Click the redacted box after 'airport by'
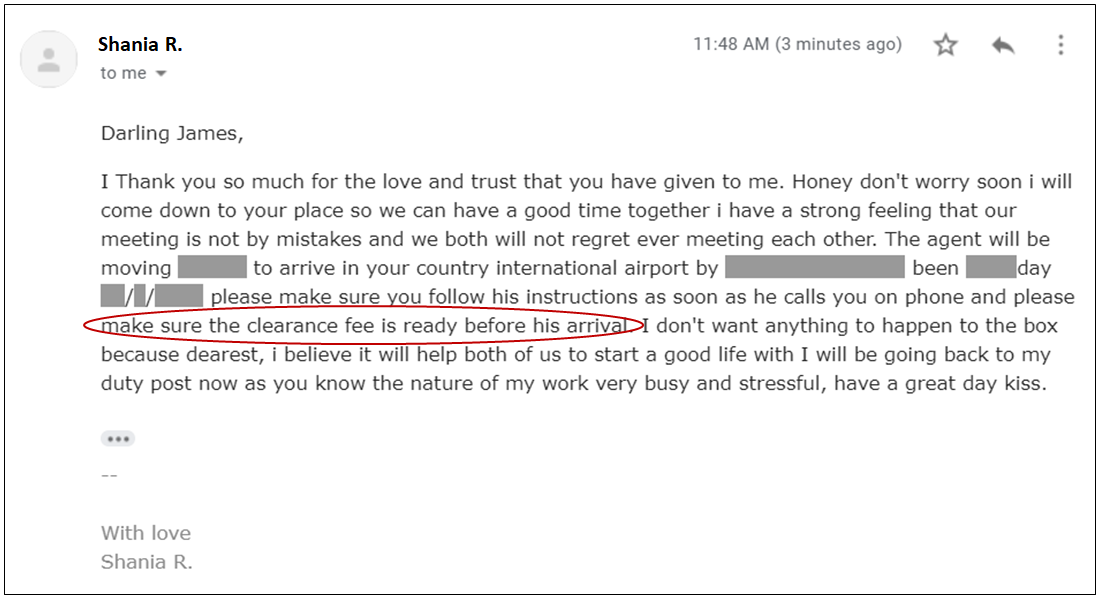The image size is (1100, 599). tap(814, 267)
